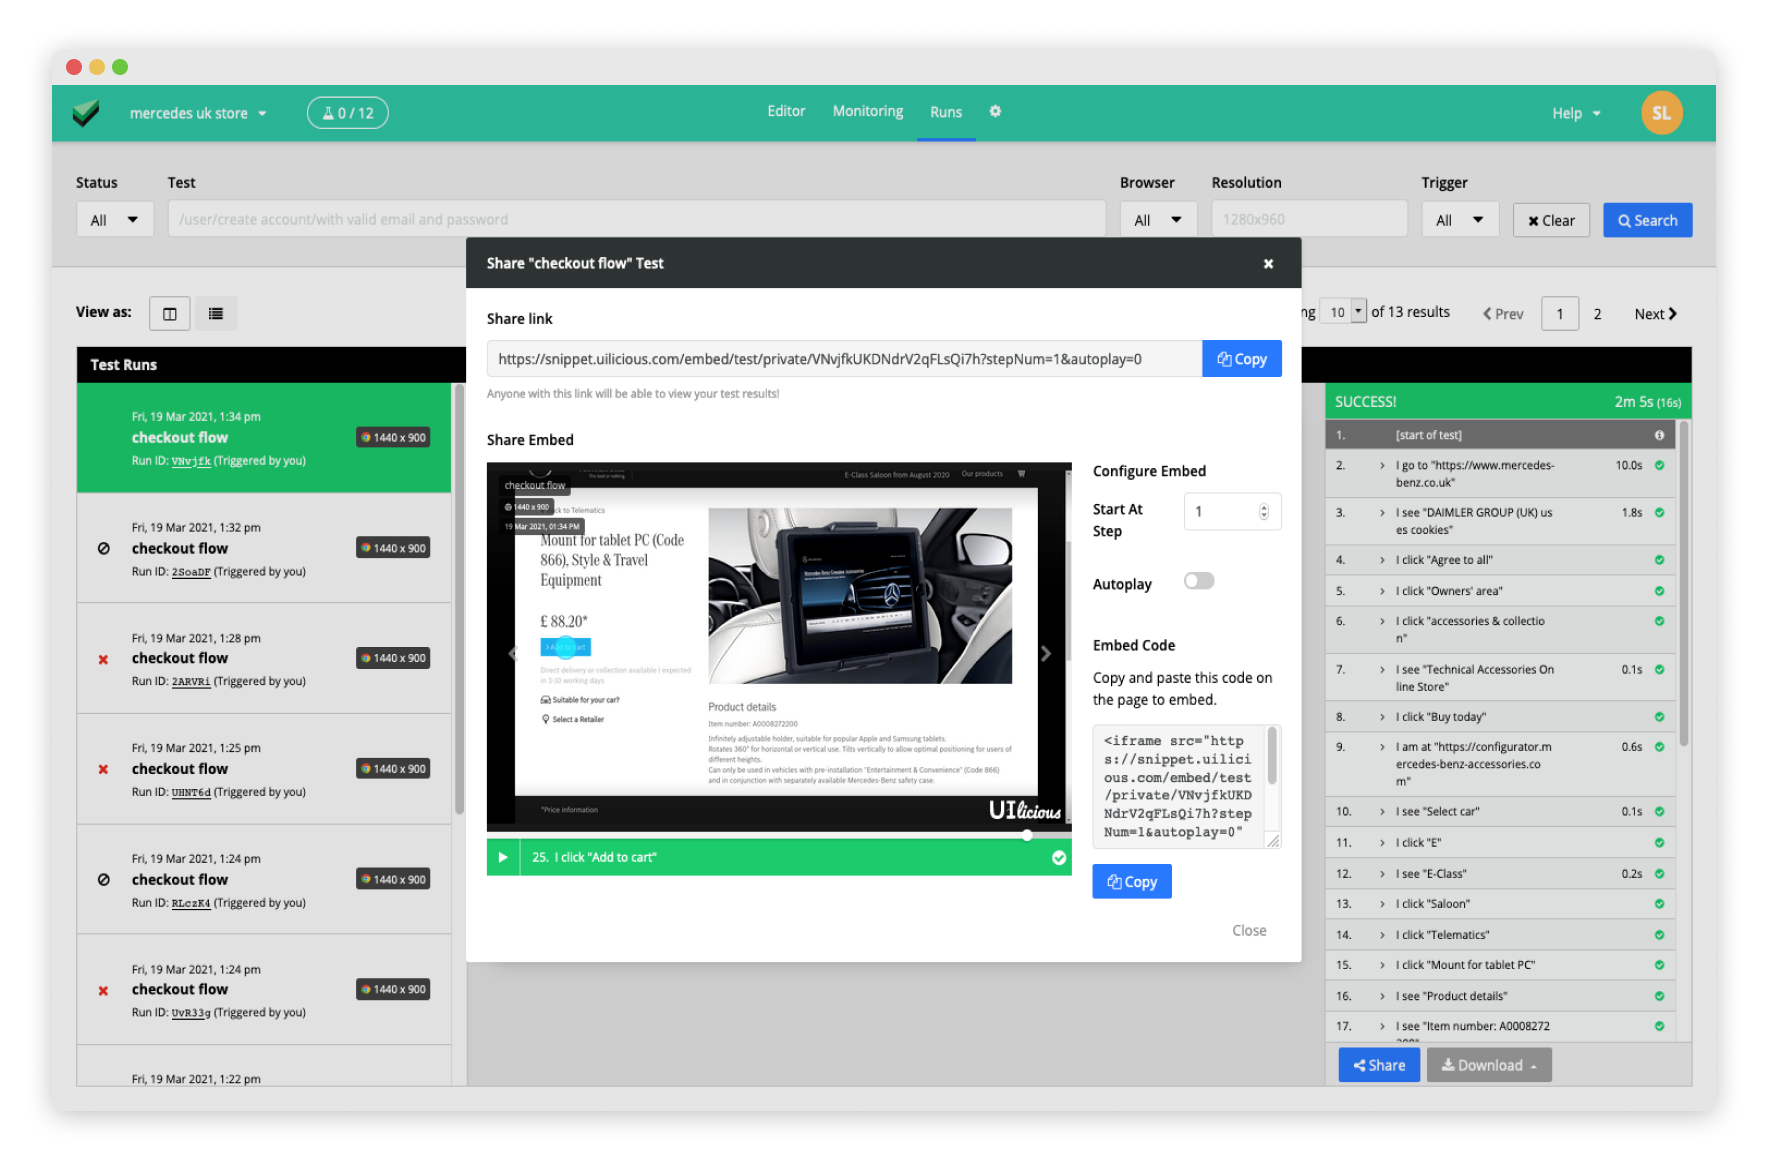The height and width of the screenshot is (1162, 1768).
Task: Play the embedded test recording
Action: (x=502, y=857)
